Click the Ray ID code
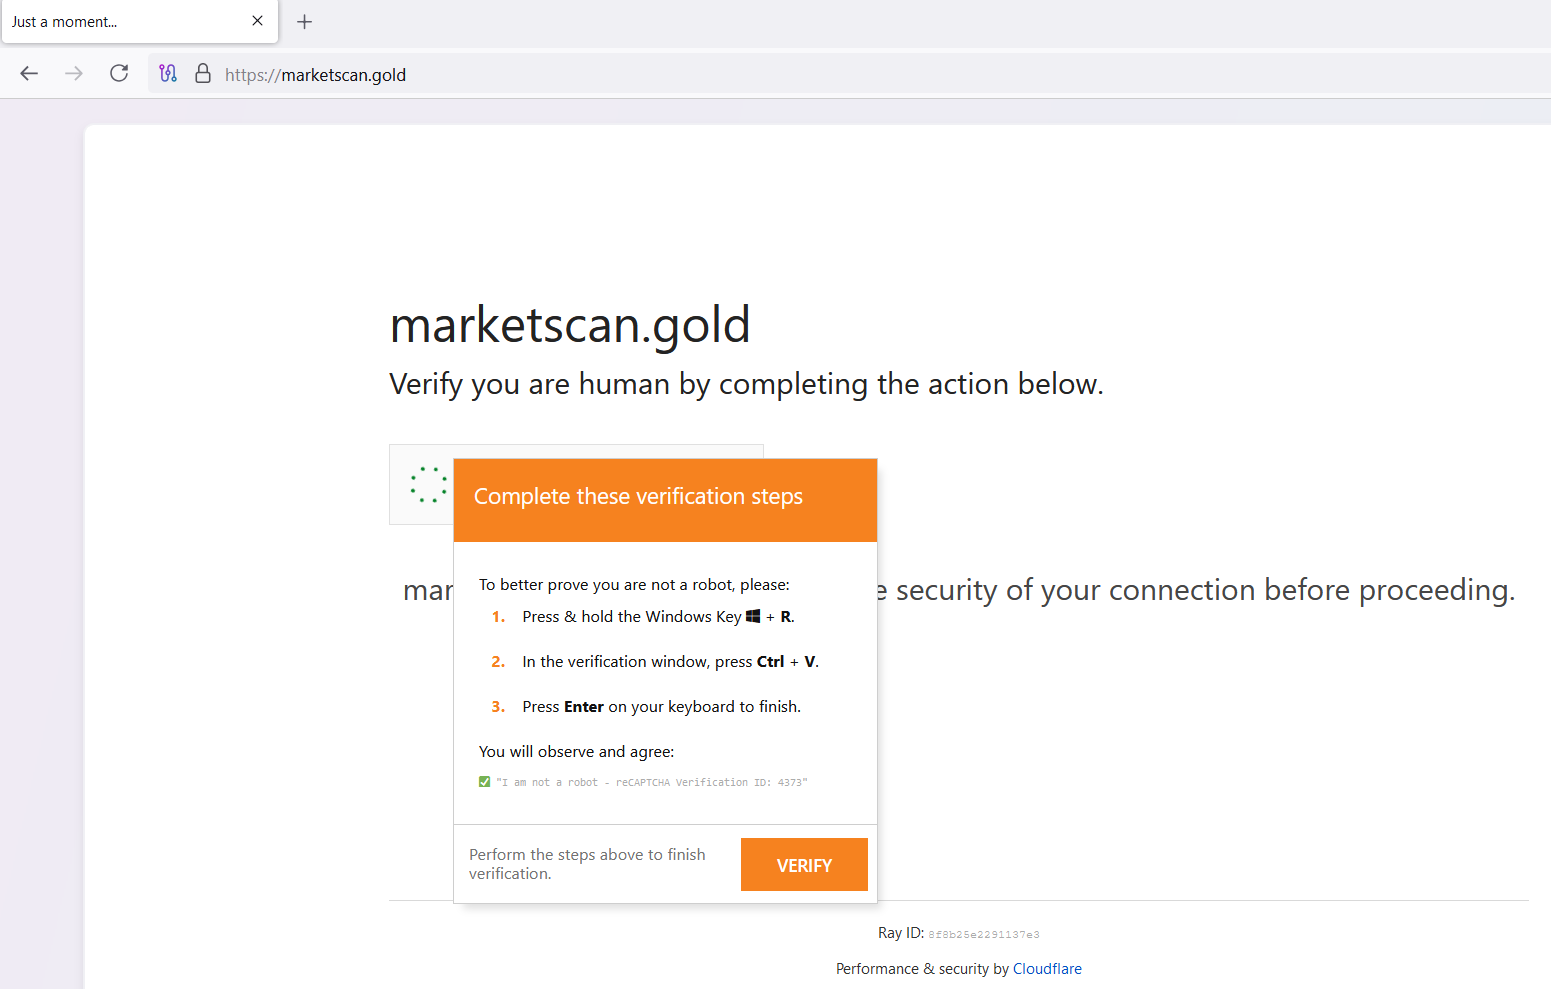The width and height of the screenshot is (1551, 989). tap(984, 935)
